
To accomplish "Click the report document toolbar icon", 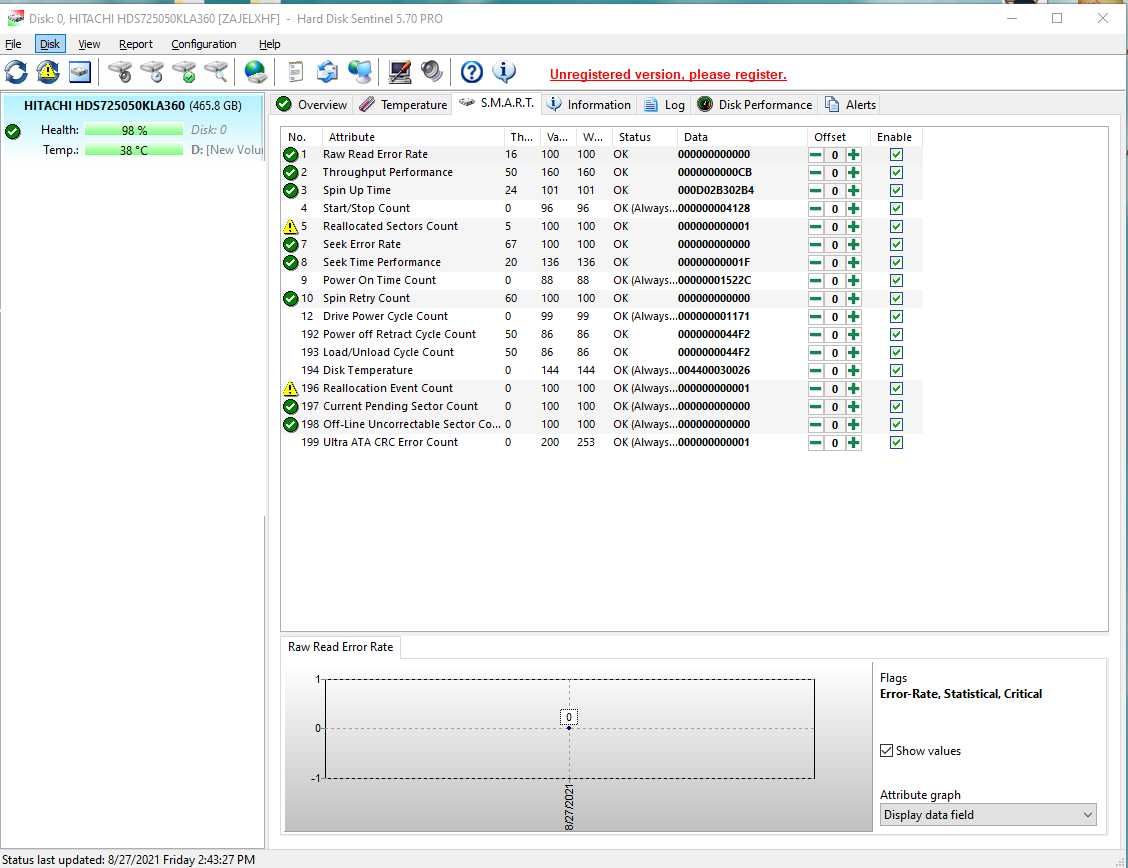I will coord(295,72).
